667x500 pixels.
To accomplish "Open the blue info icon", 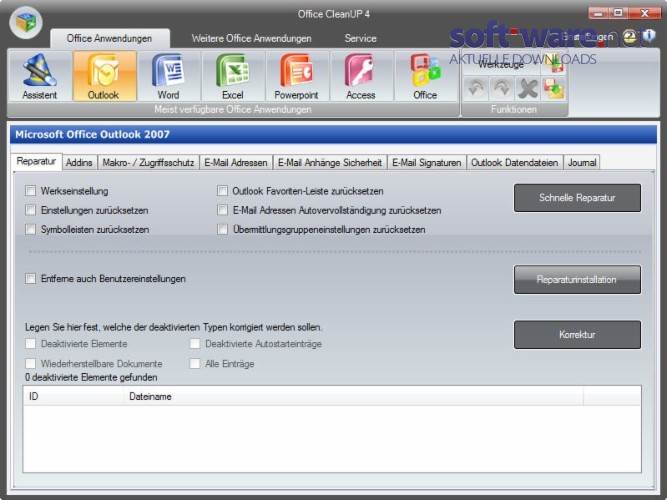I will (x=649, y=36).
